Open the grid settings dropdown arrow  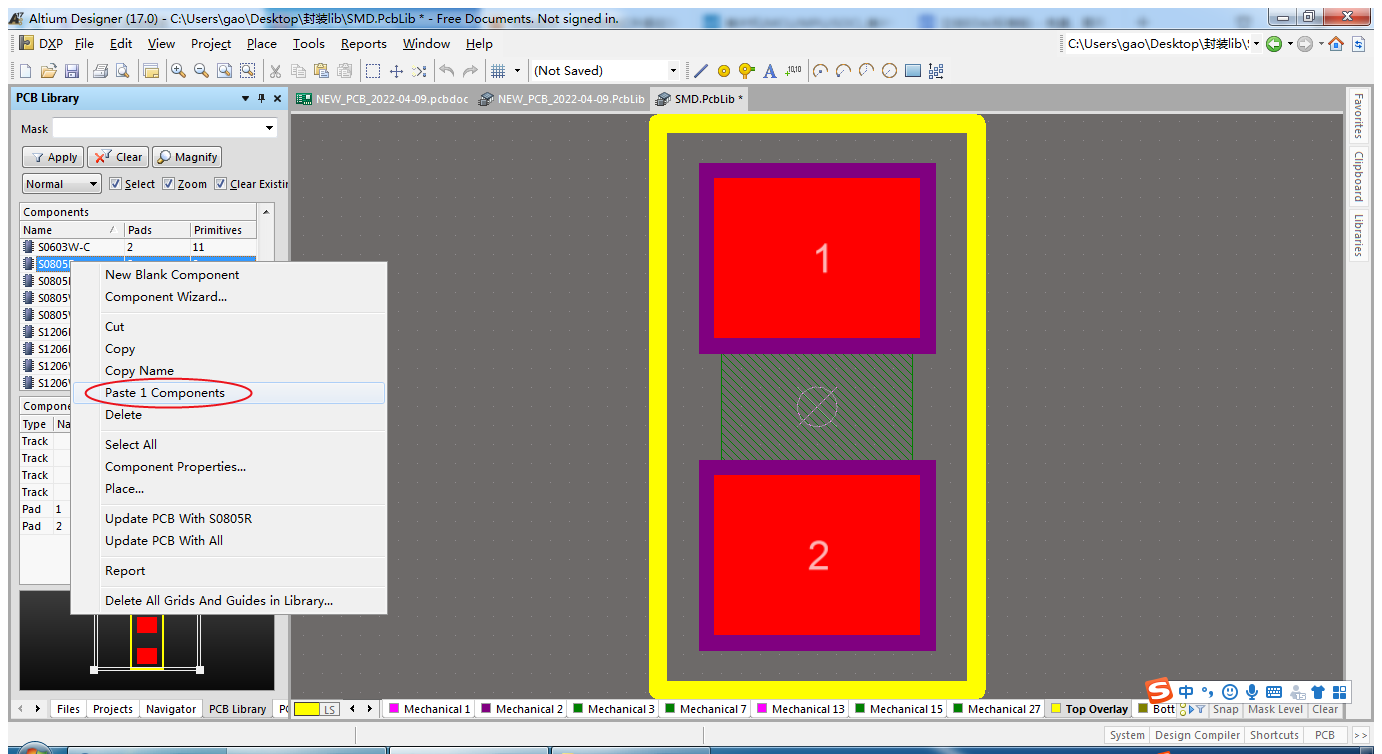click(517, 71)
